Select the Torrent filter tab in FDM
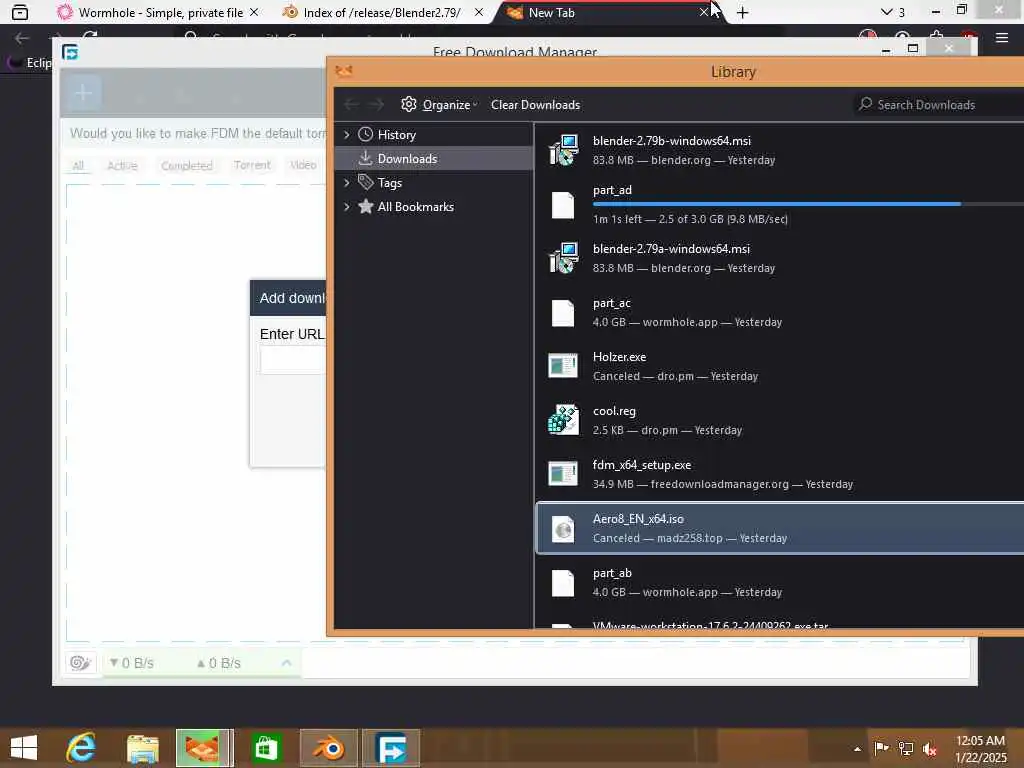Image resolution: width=1024 pixels, height=768 pixels. tap(252, 165)
